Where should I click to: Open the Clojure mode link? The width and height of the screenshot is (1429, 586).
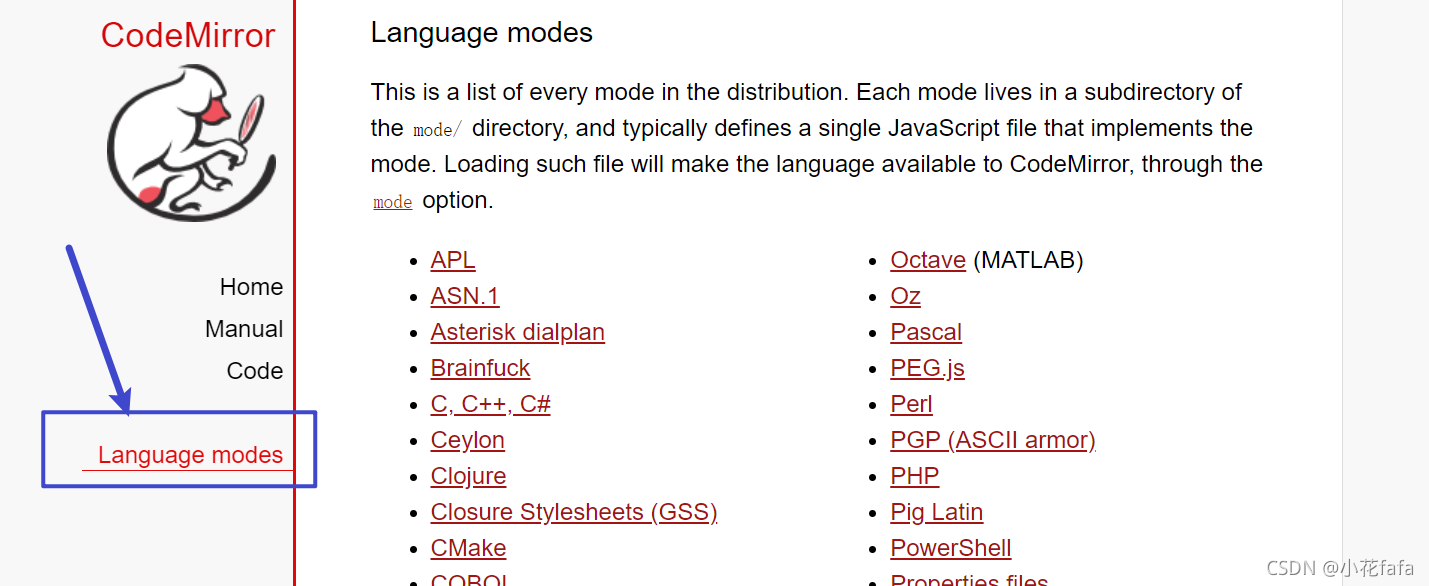pyautogui.click(x=469, y=476)
